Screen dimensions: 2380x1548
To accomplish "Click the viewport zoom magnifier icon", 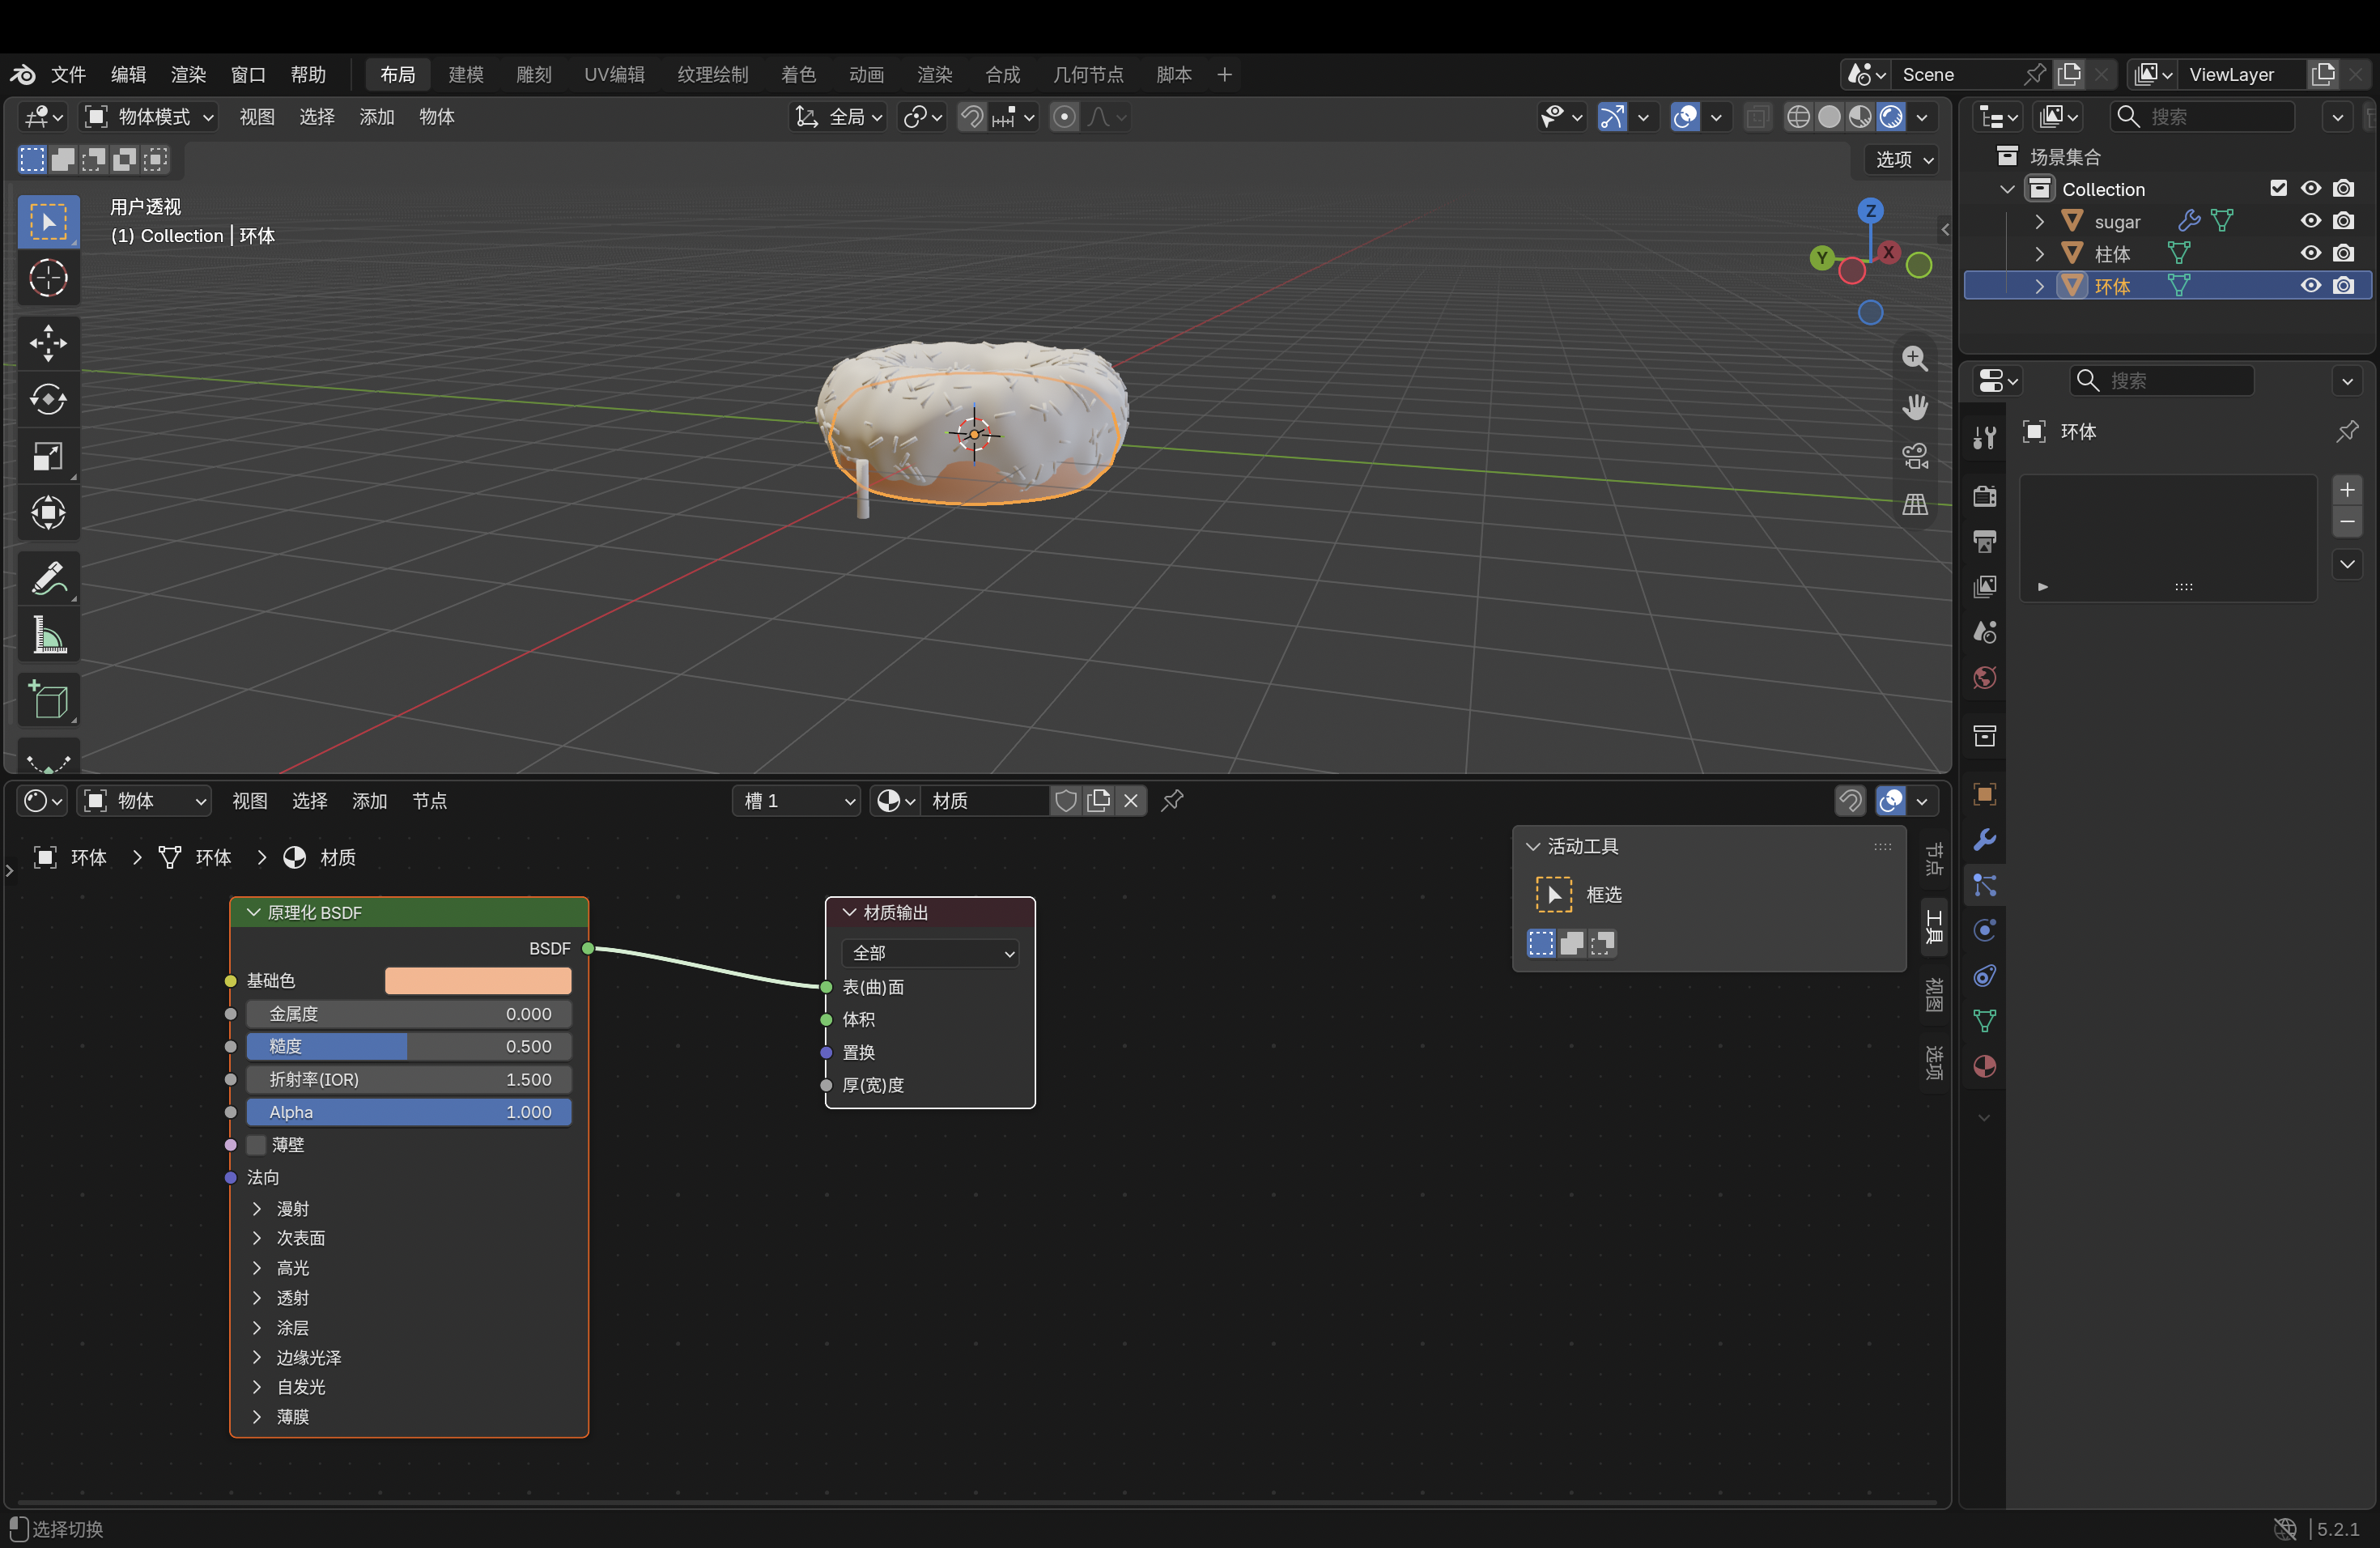I will click(x=1914, y=358).
